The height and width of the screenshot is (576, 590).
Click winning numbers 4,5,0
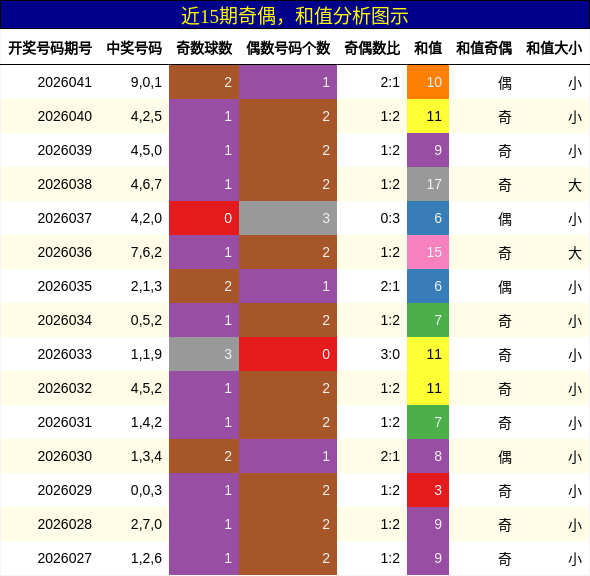pyautogui.click(x=146, y=150)
